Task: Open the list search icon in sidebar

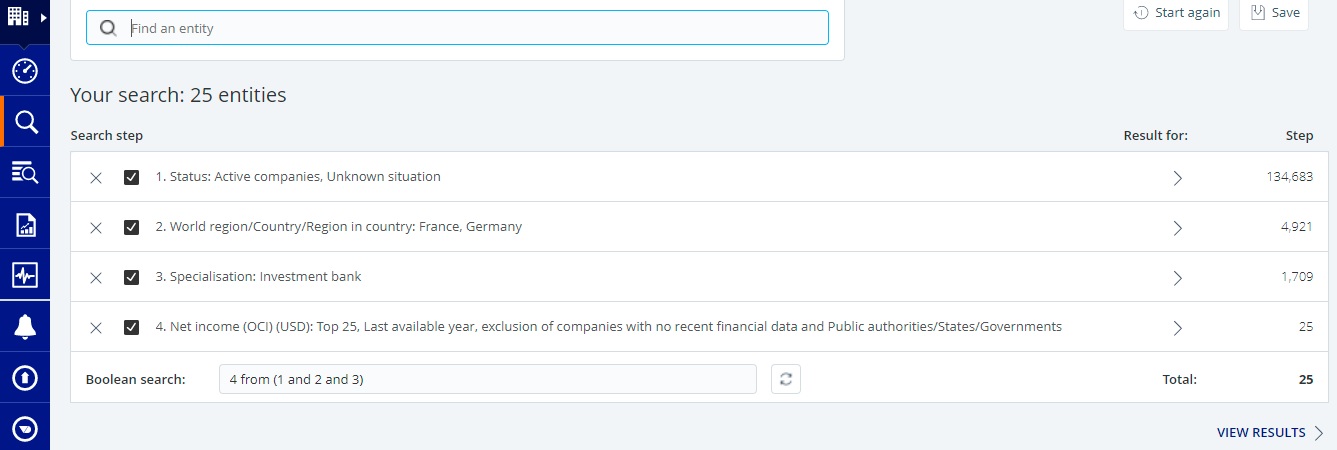Action: 25,173
